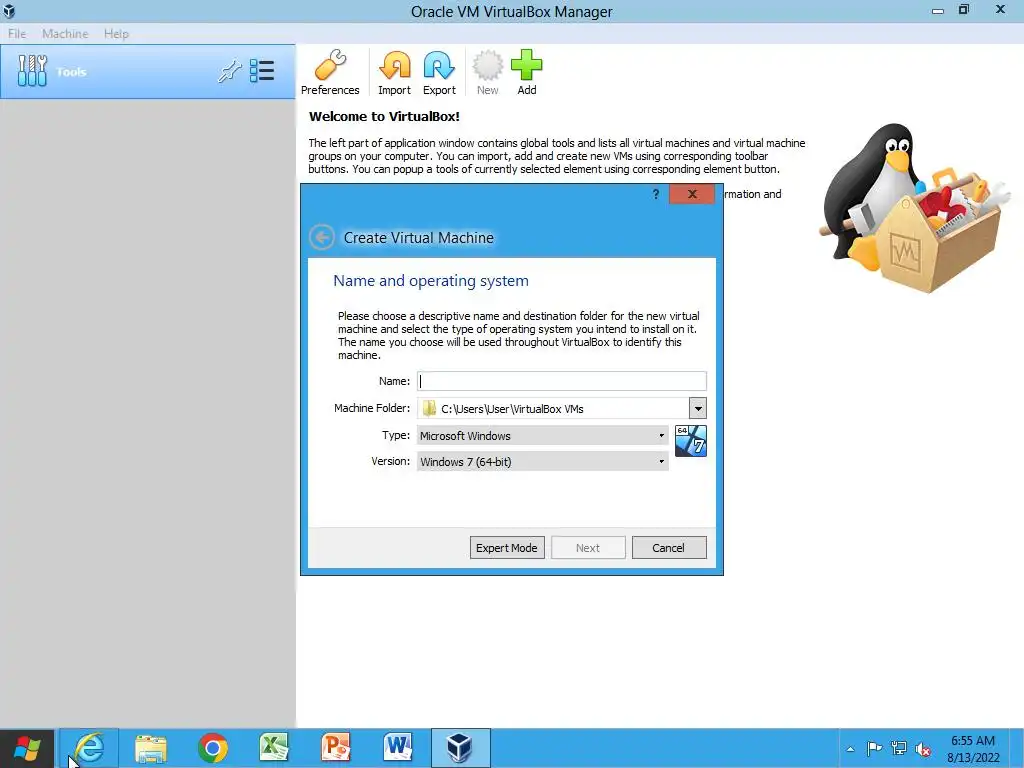1024x768 pixels.
Task: Open the Machine menu
Action: click(x=65, y=34)
